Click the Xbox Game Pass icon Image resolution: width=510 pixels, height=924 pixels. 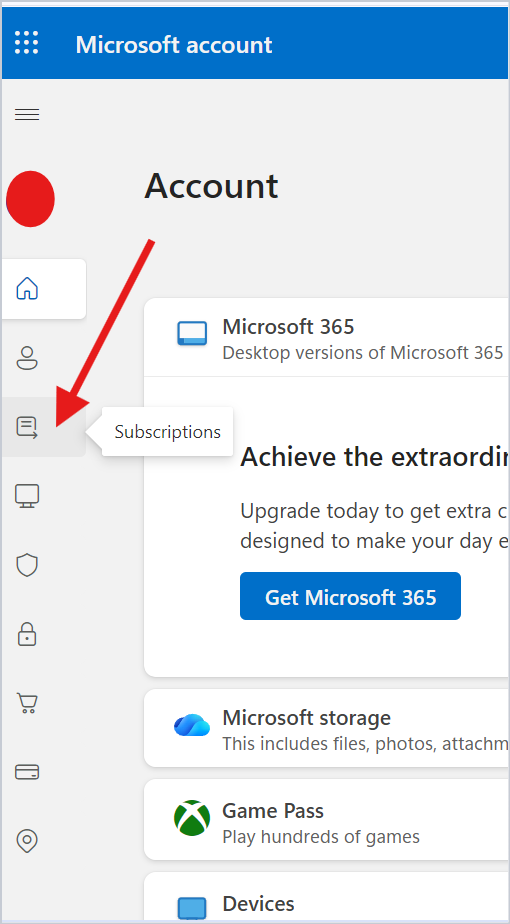(192, 817)
